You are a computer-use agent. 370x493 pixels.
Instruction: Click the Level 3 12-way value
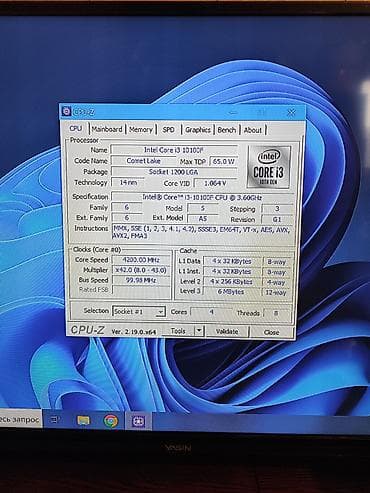[276, 293]
